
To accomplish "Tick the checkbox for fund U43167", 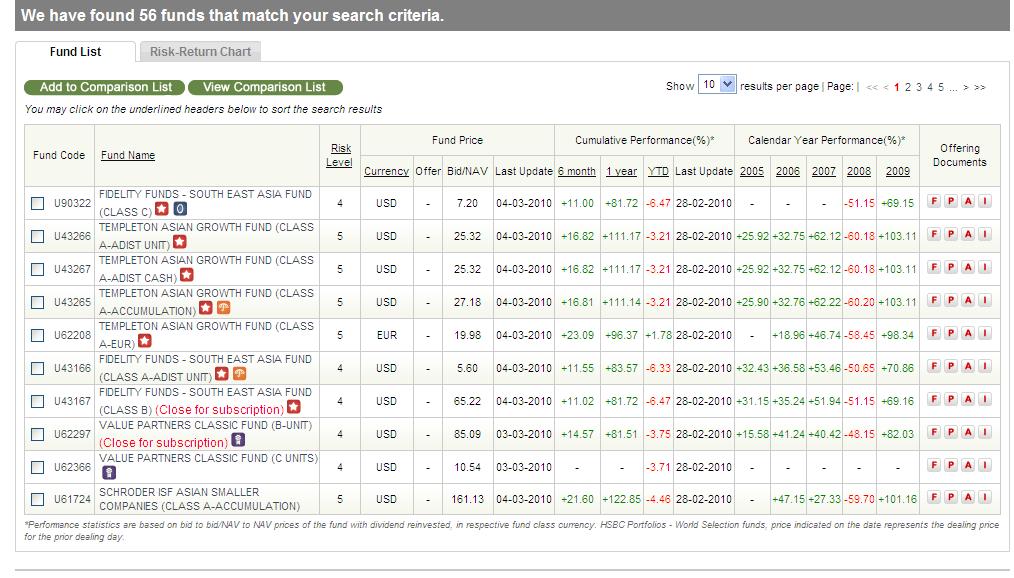I will [x=38, y=401].
